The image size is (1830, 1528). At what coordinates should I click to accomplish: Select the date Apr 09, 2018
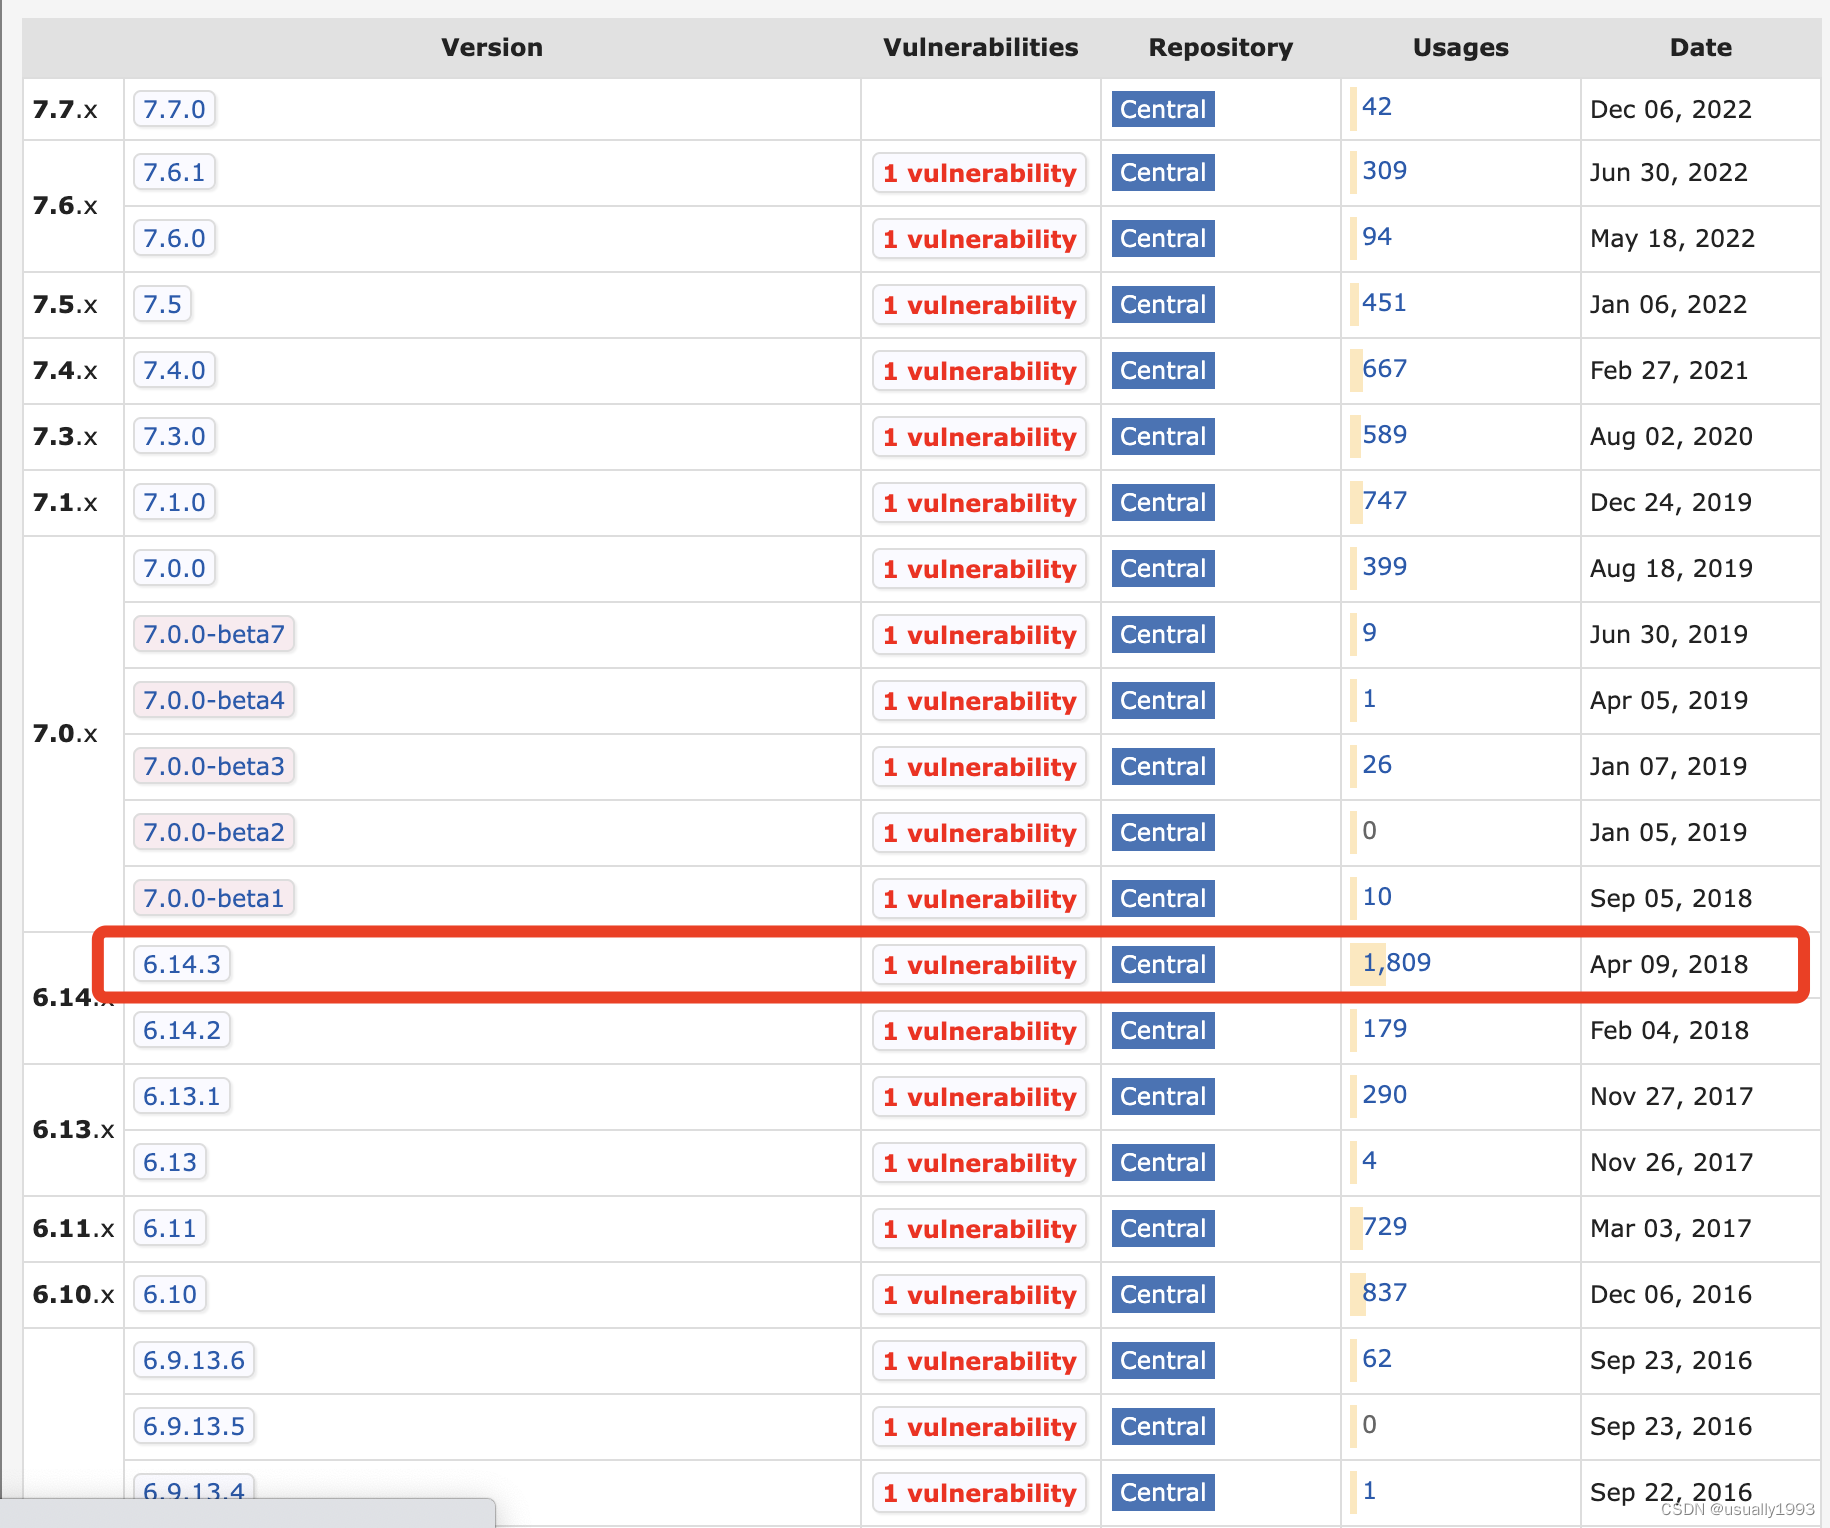pos(1669,964)
